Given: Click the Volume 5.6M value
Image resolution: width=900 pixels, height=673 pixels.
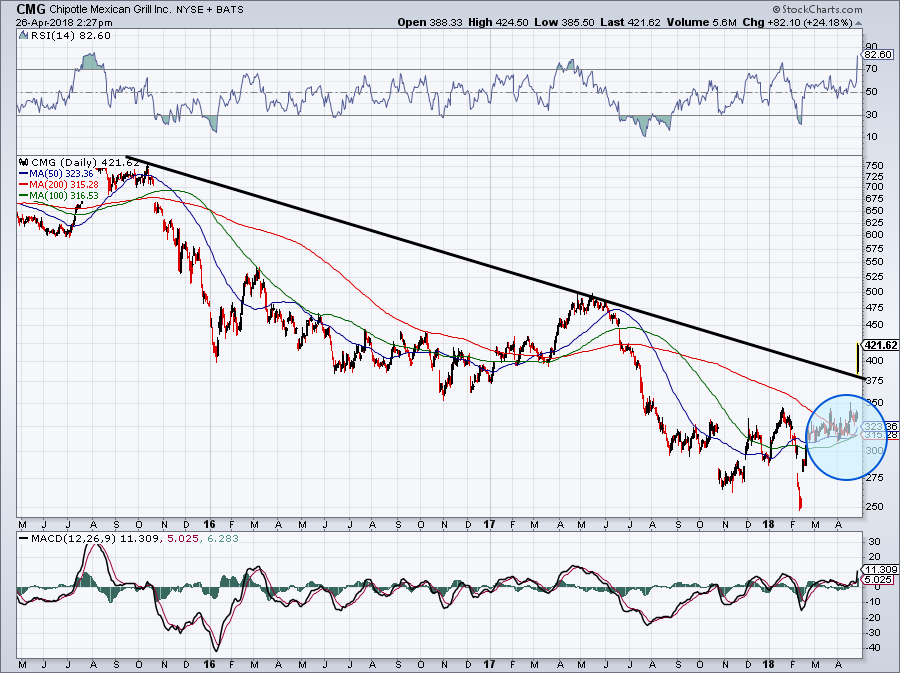Looking at the screenshot, I should pos(702,22).
